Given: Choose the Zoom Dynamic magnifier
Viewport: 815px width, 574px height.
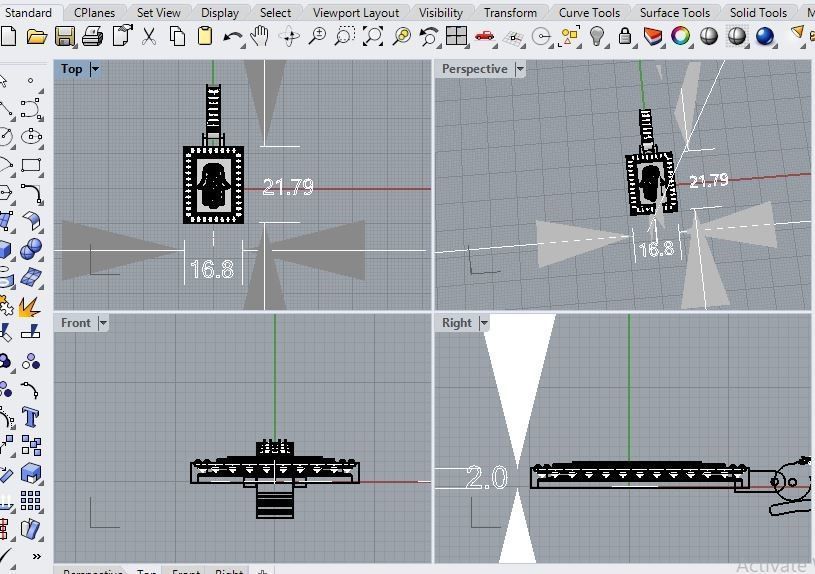Looking at the screenshot, I should [317, 36].
